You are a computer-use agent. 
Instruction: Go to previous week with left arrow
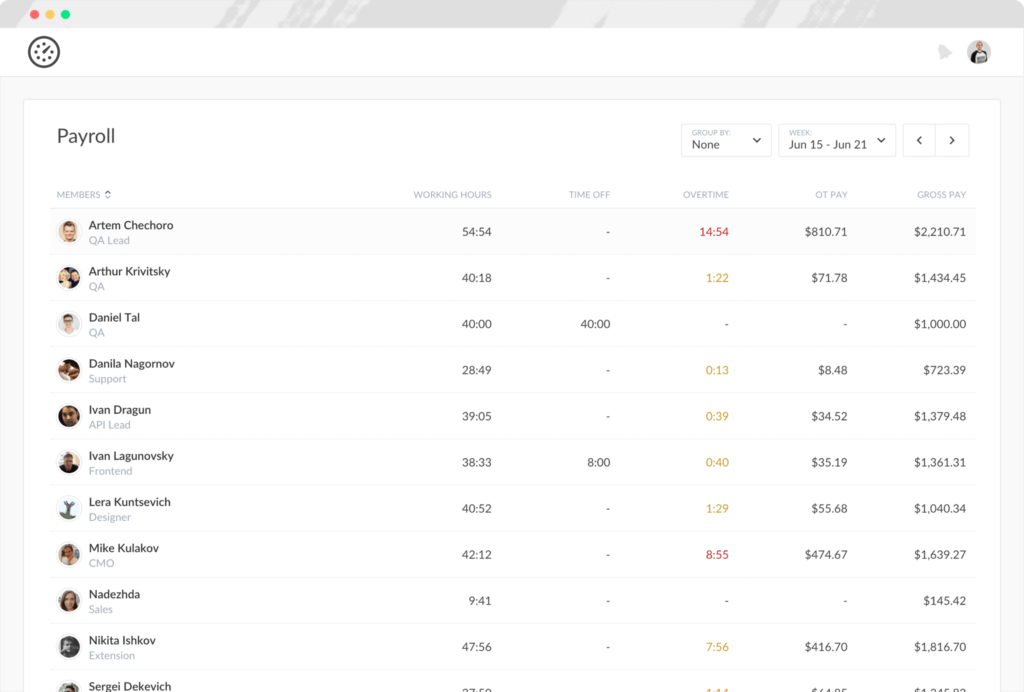tap(919, 141)
